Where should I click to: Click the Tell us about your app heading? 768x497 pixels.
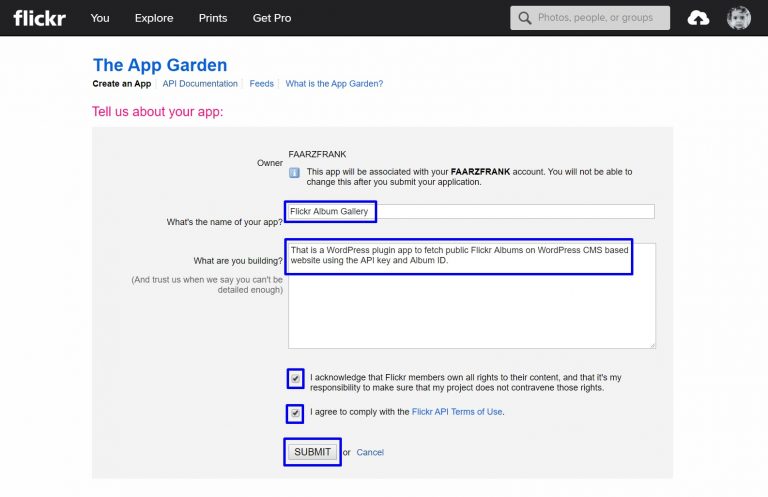(x=158, y=112)
